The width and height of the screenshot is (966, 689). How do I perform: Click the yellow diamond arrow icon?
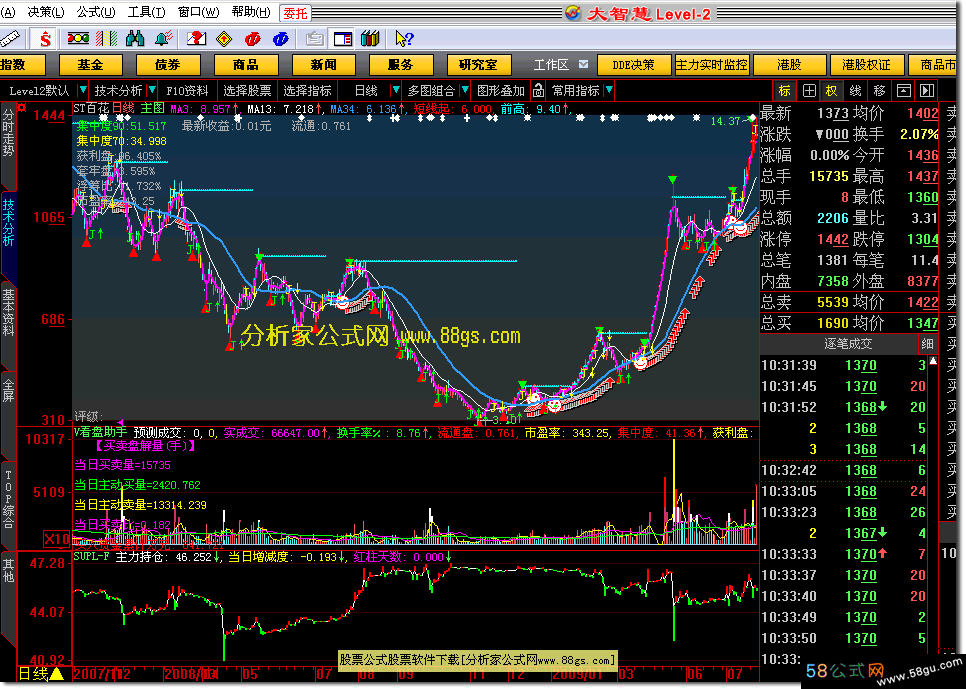[x=224, y=39]
